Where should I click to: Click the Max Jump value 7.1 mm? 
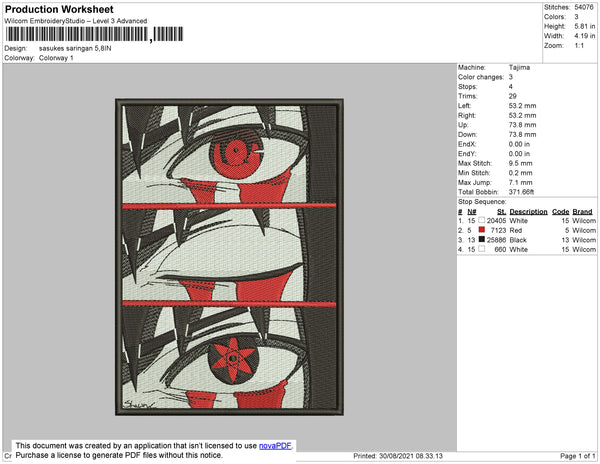coord(520,182)
